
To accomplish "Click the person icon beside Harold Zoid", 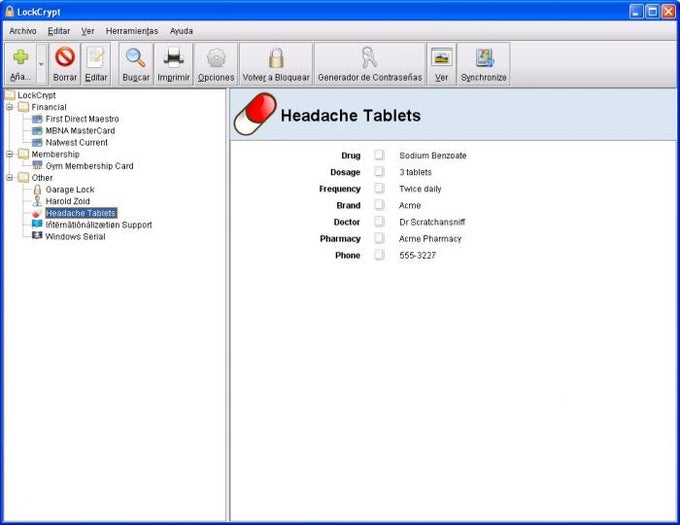I will pyautogui.click(x=37, y=201).
